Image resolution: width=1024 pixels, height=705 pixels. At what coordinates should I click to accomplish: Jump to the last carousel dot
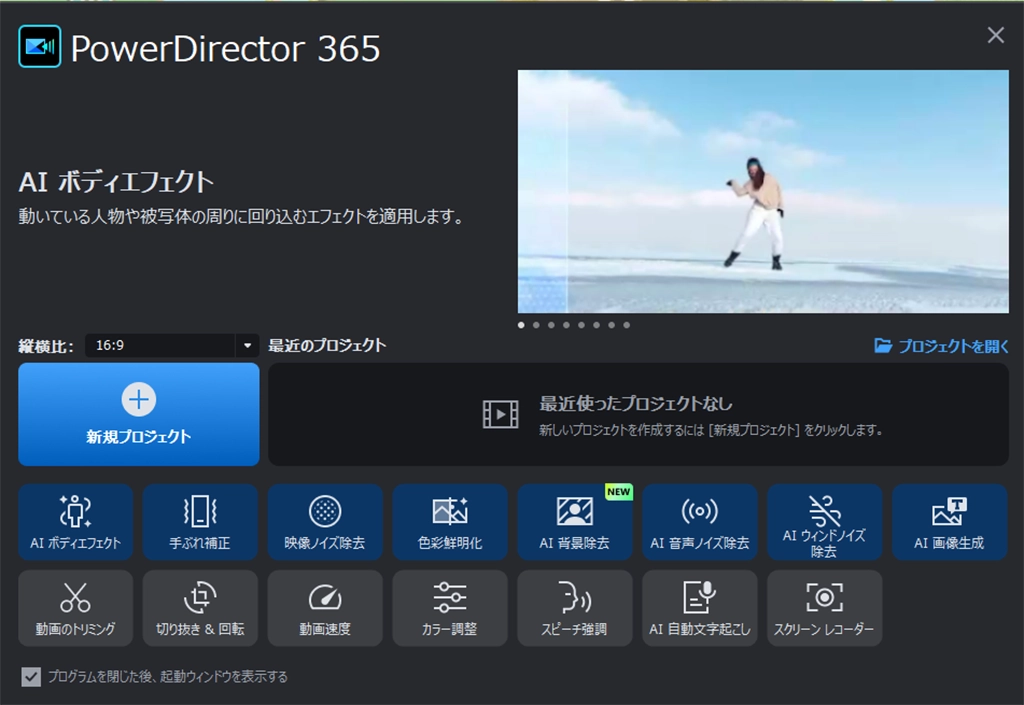coord(626,325)
